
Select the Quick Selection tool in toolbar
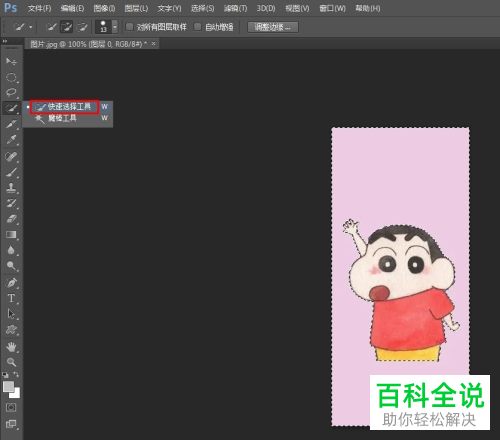(x=11, y=108)
